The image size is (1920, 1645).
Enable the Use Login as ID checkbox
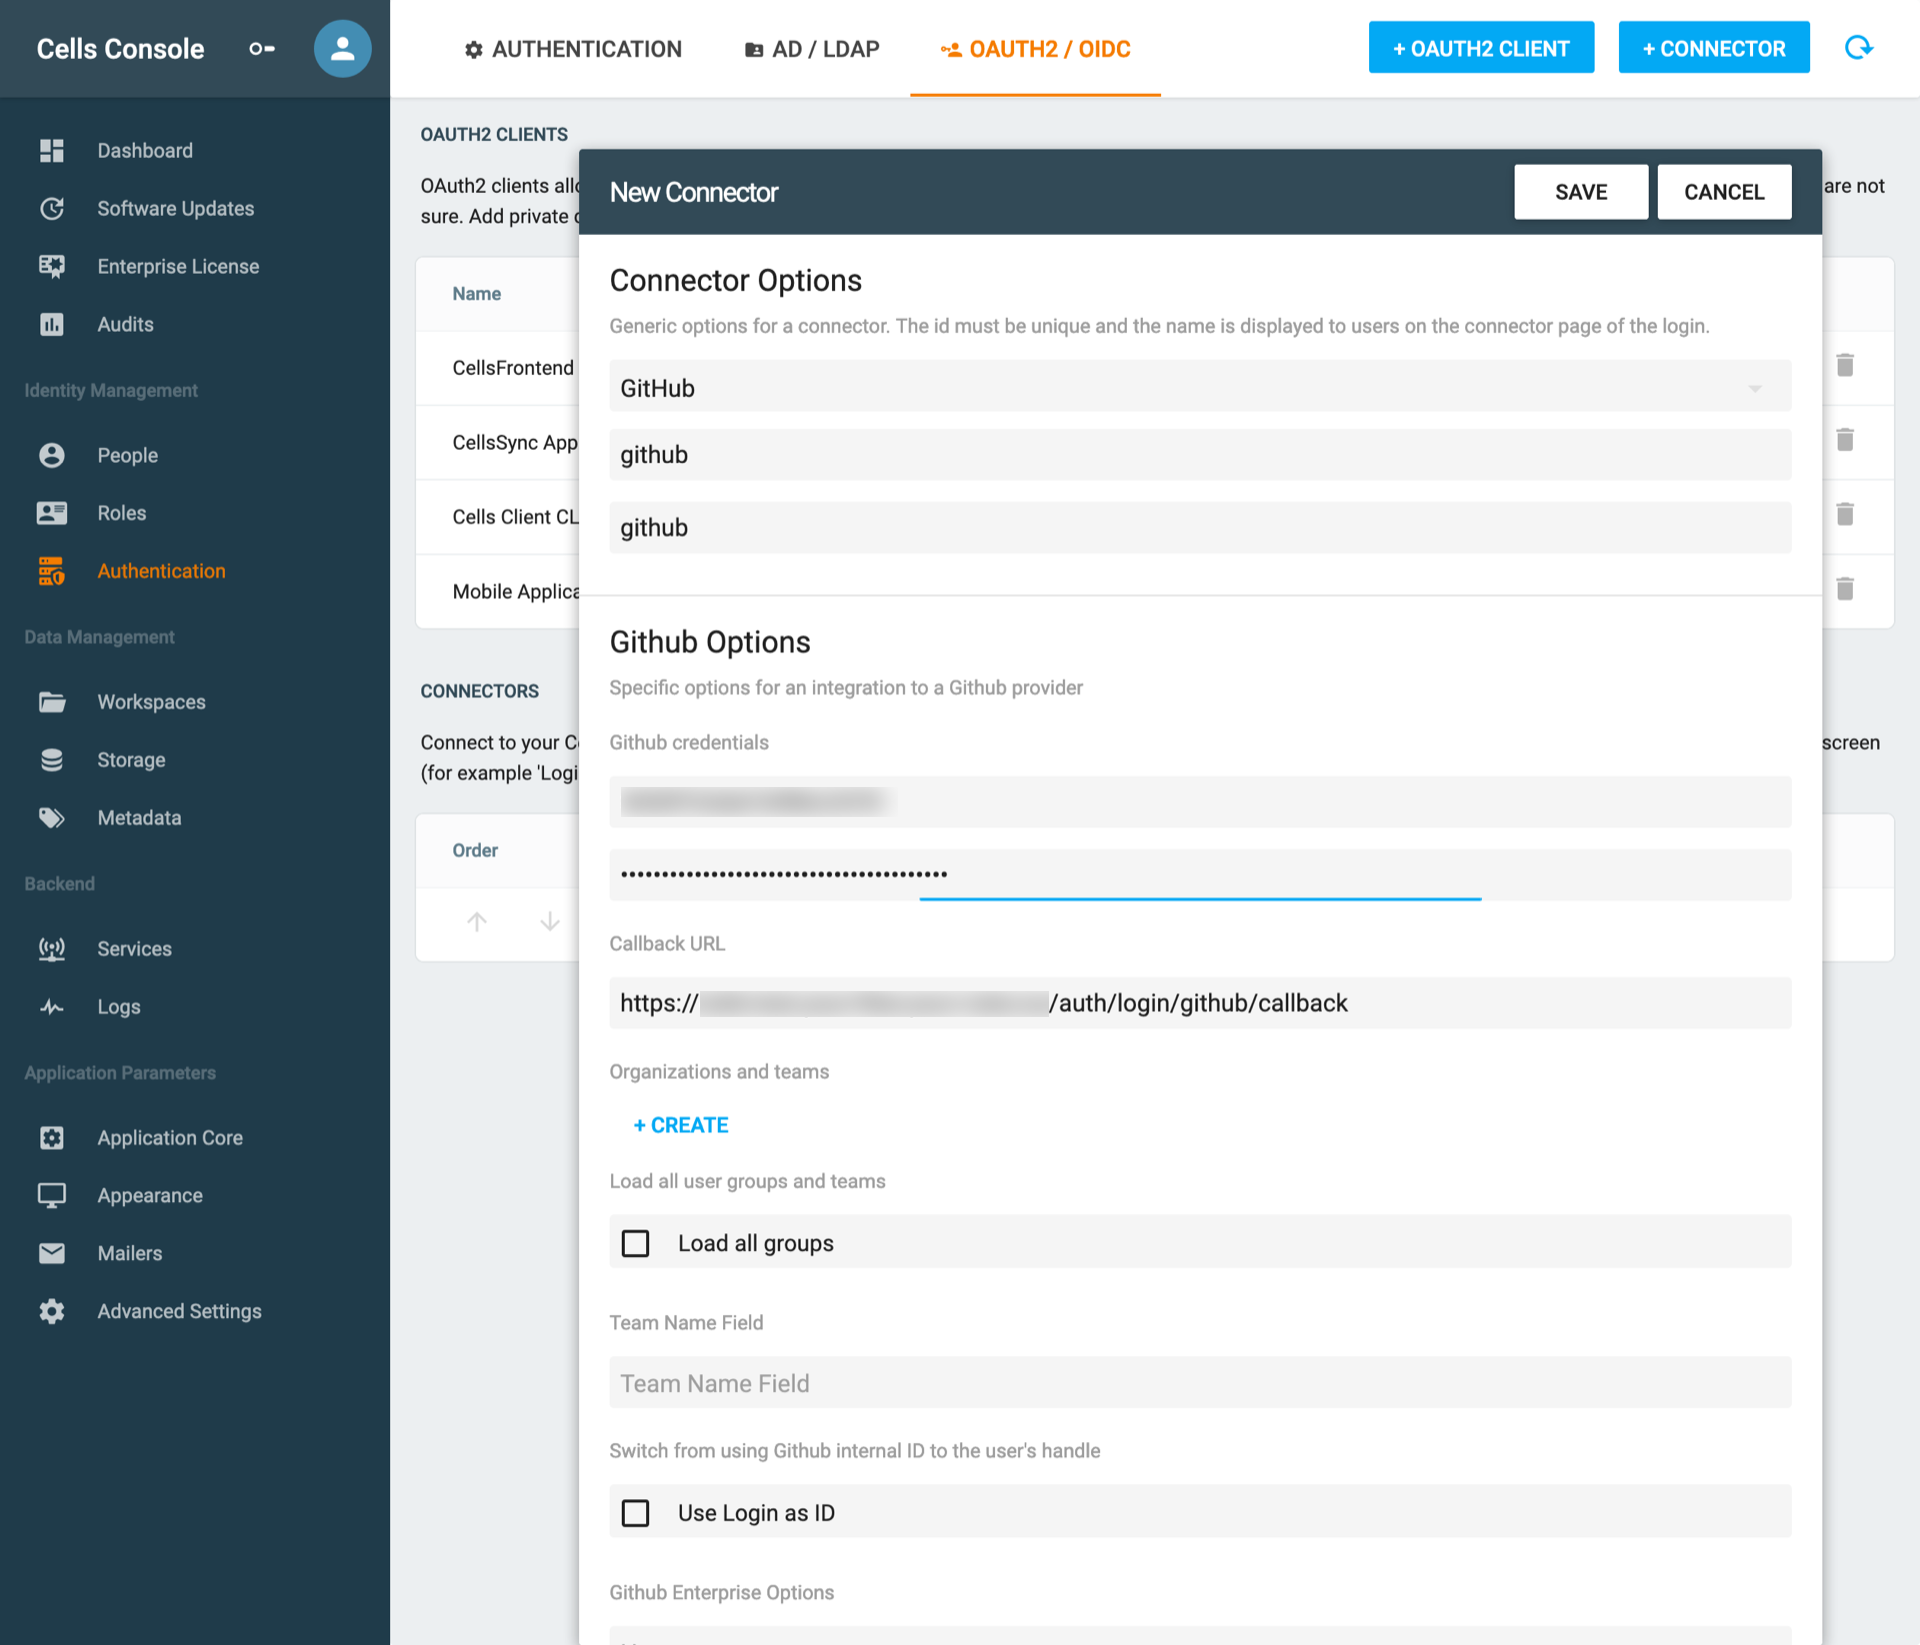[x=636, y=1514]
